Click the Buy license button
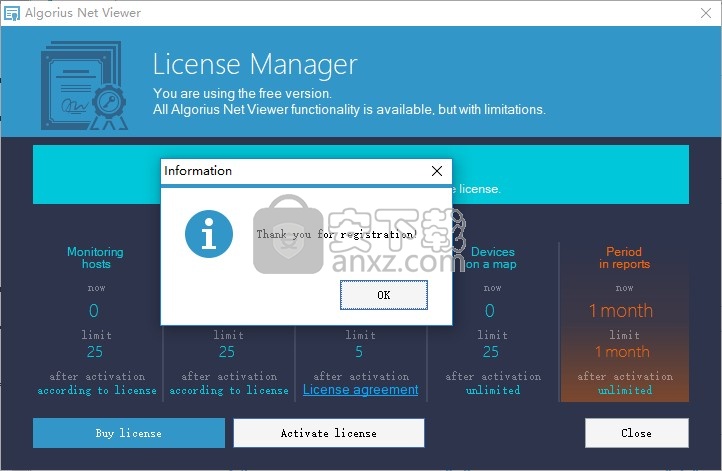 coord(129,433)
